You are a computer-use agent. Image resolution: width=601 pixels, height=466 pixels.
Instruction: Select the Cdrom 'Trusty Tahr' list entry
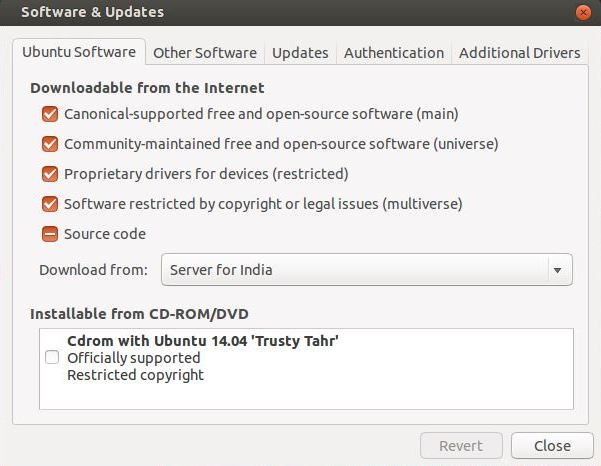tap(306, 358)
